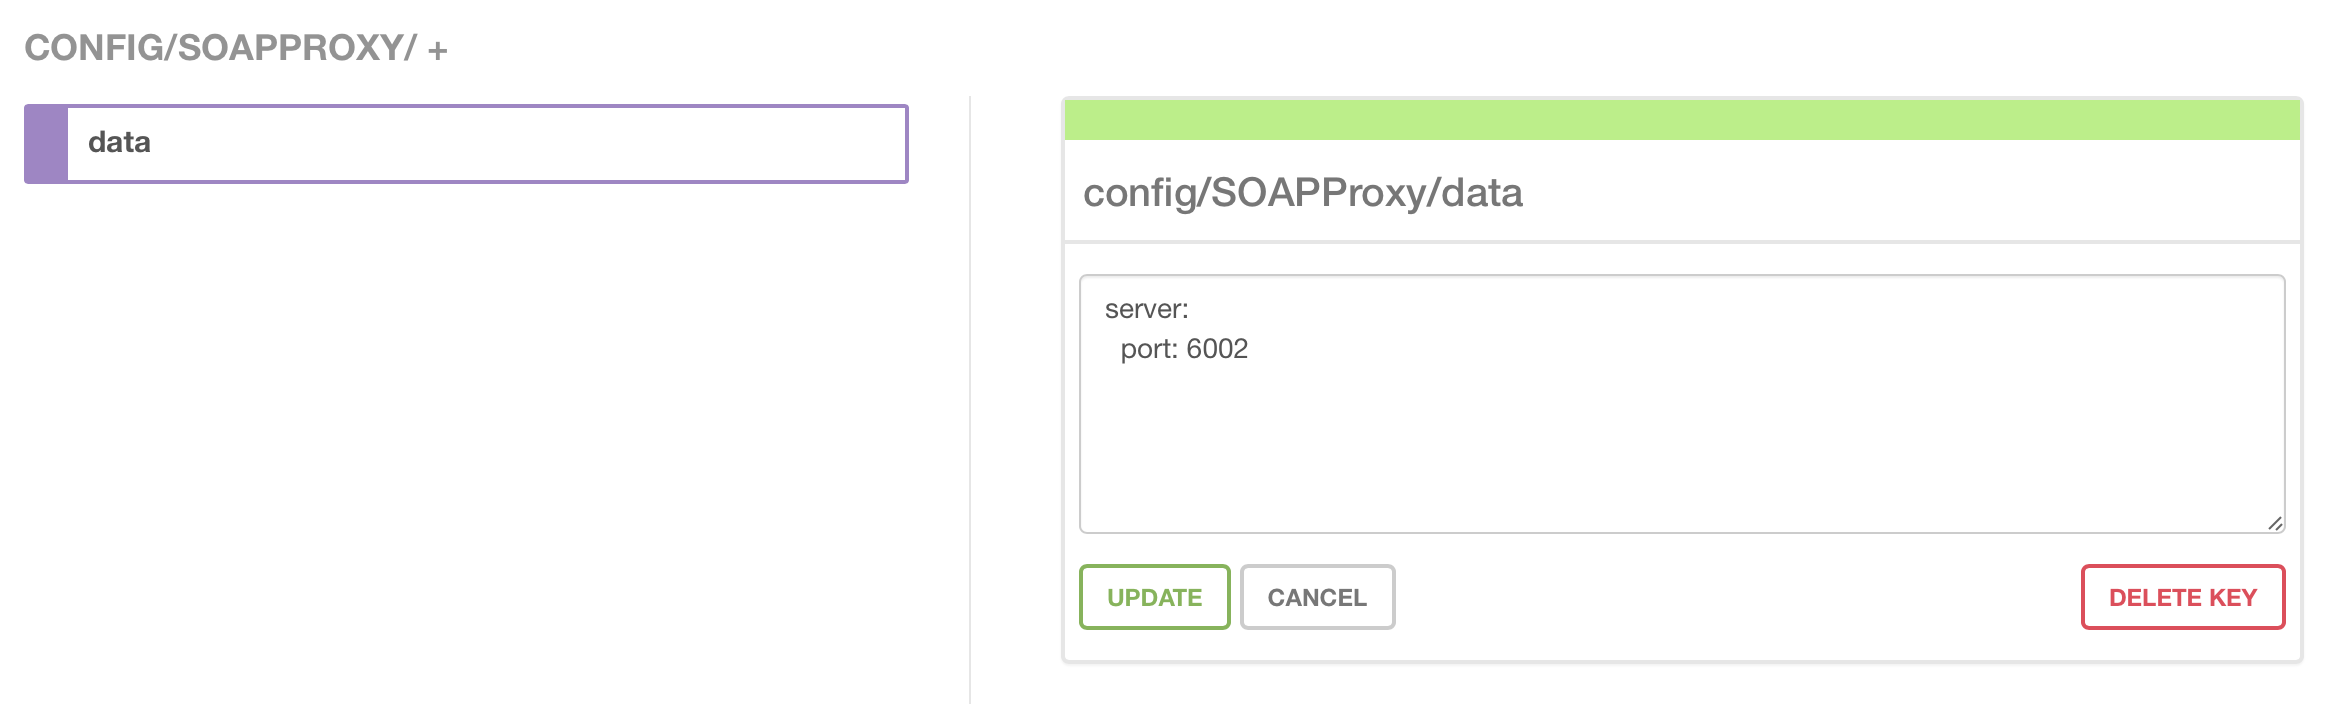Screen dimensions: 2334x716
Task: Delete the config/SOAPProxy/data key
Action: pyautogui.click(x=2182, y=597)
